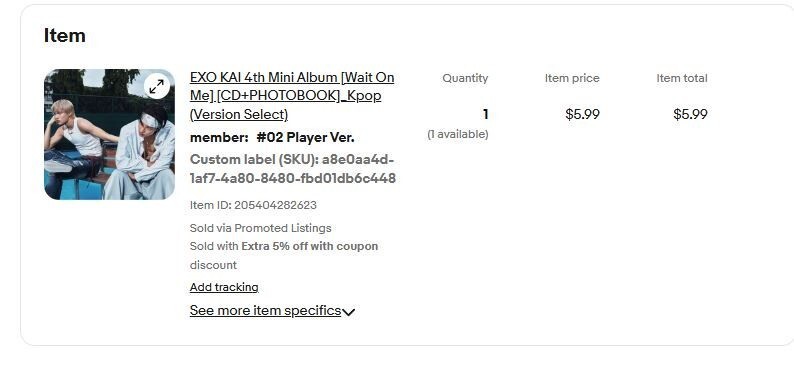This screenshot has width=794, height=365.
Task: Click Extra 5% off with coupon text
Action: pos(309,247)
